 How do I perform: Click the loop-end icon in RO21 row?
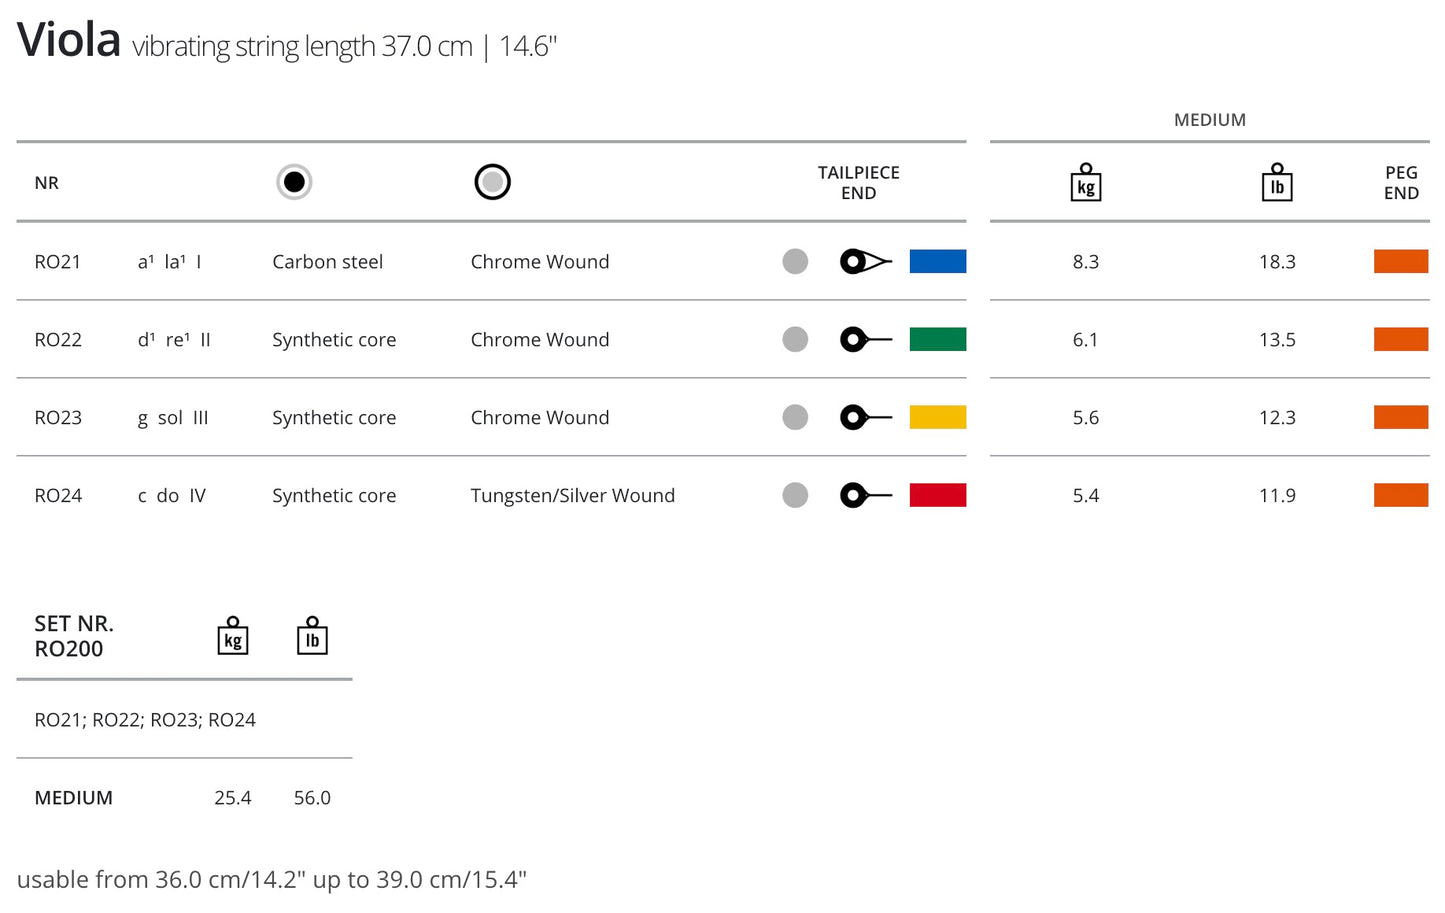point(865,262)
